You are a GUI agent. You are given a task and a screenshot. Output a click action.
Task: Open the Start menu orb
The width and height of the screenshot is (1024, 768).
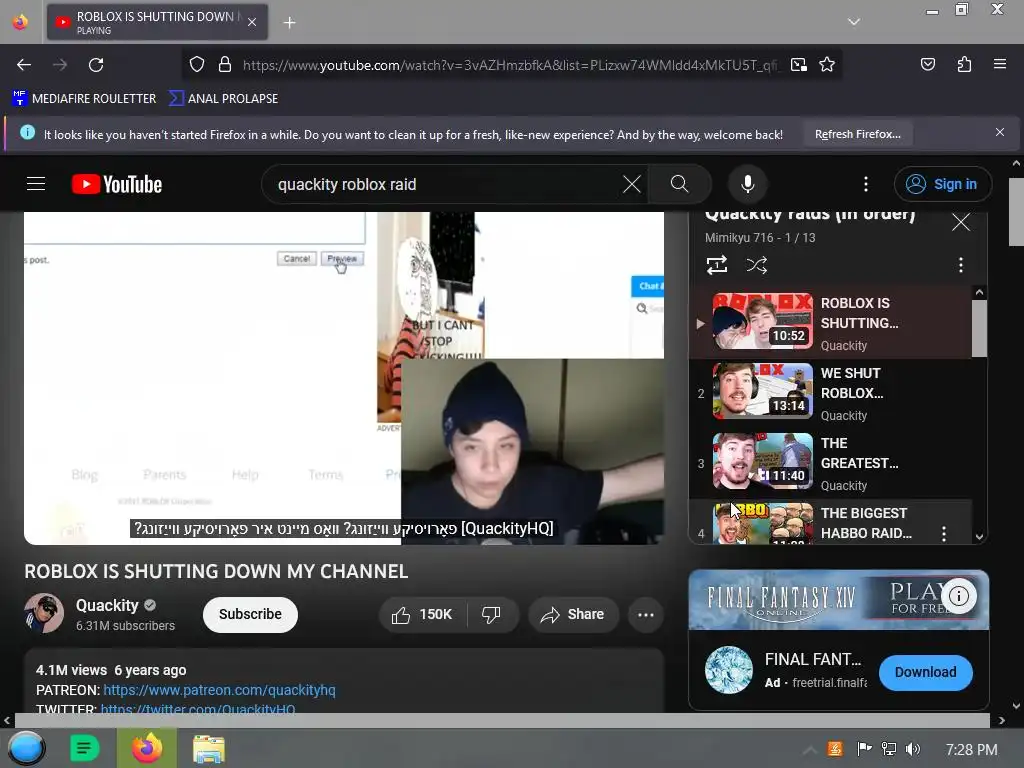(x=26, y=748)
